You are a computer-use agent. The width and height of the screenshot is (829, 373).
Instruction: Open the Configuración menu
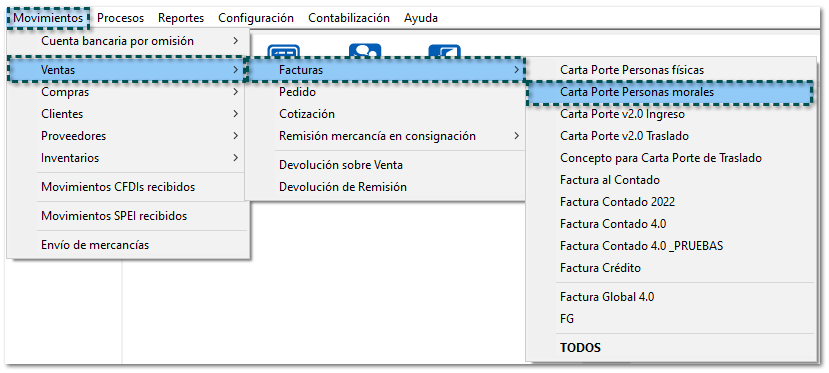click(x=256, y=18)
